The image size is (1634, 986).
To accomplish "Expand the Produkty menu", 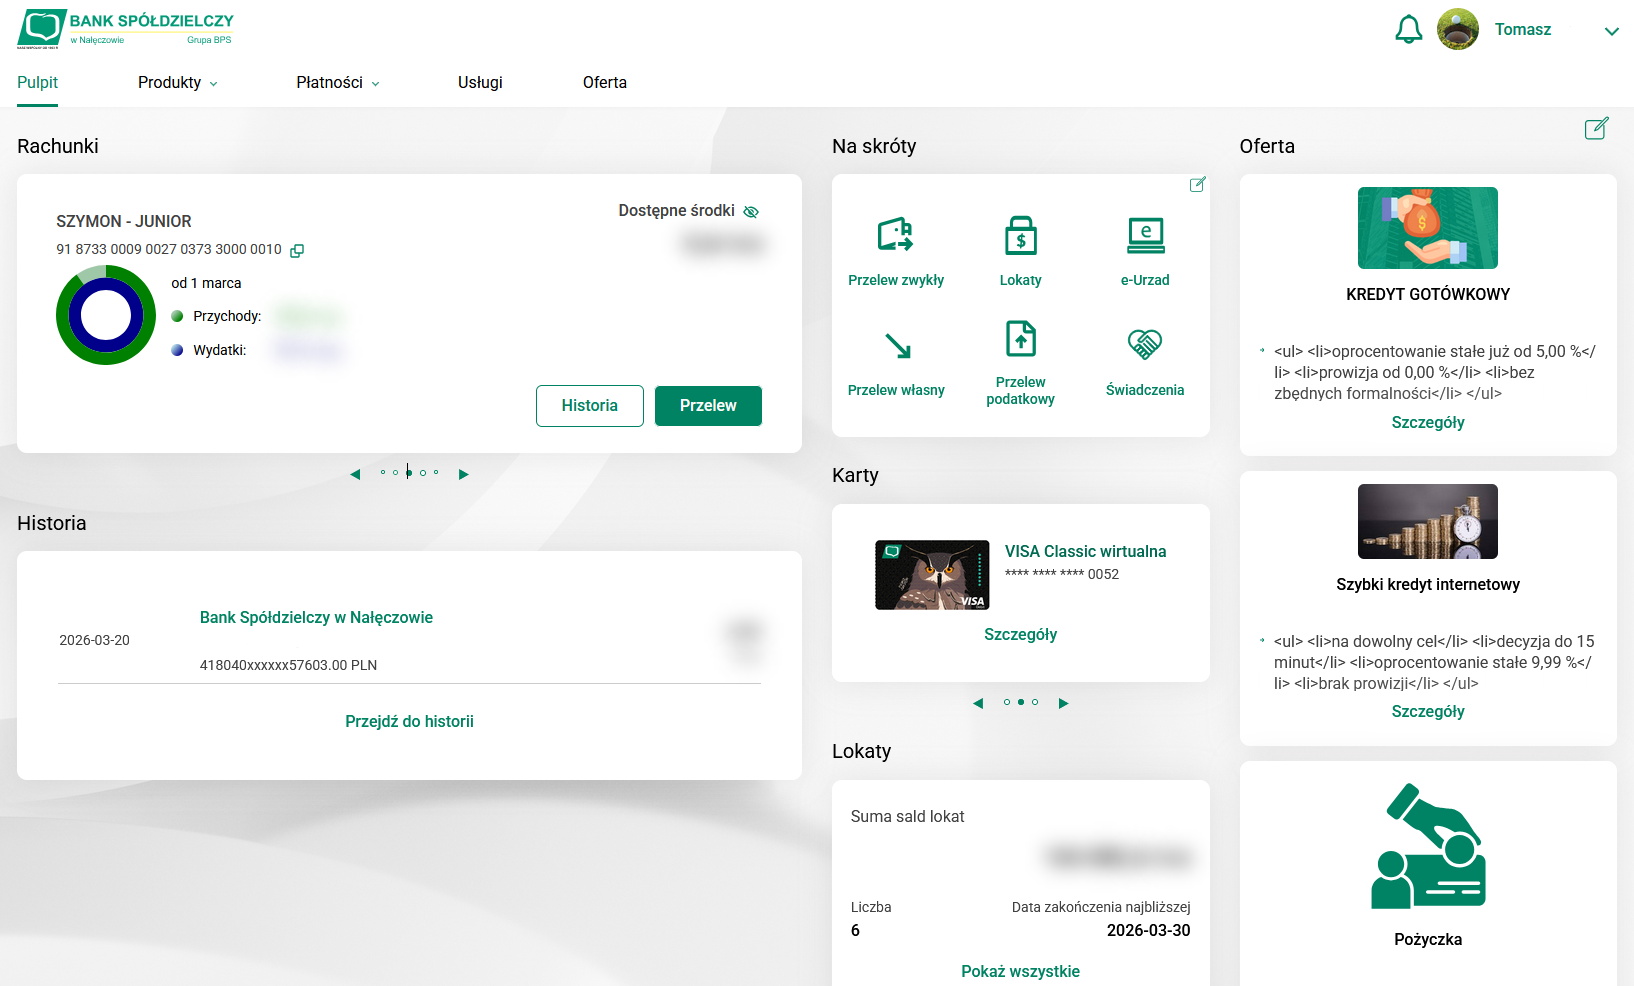I will 178,83.
